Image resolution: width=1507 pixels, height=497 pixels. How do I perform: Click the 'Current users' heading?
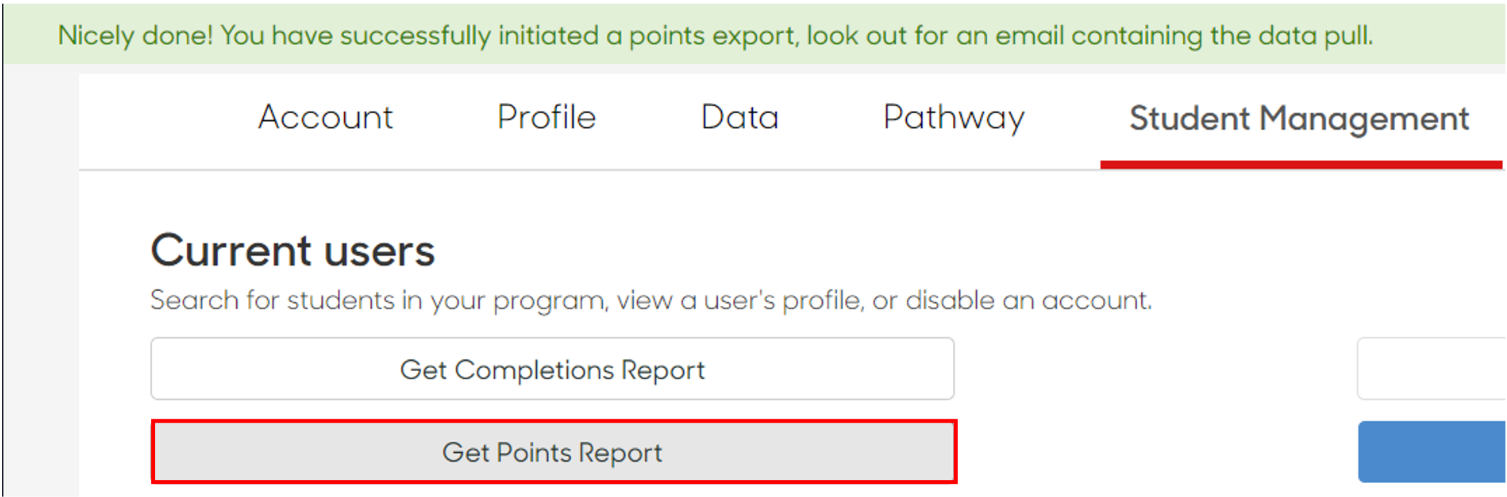click(x=293, y=250)
